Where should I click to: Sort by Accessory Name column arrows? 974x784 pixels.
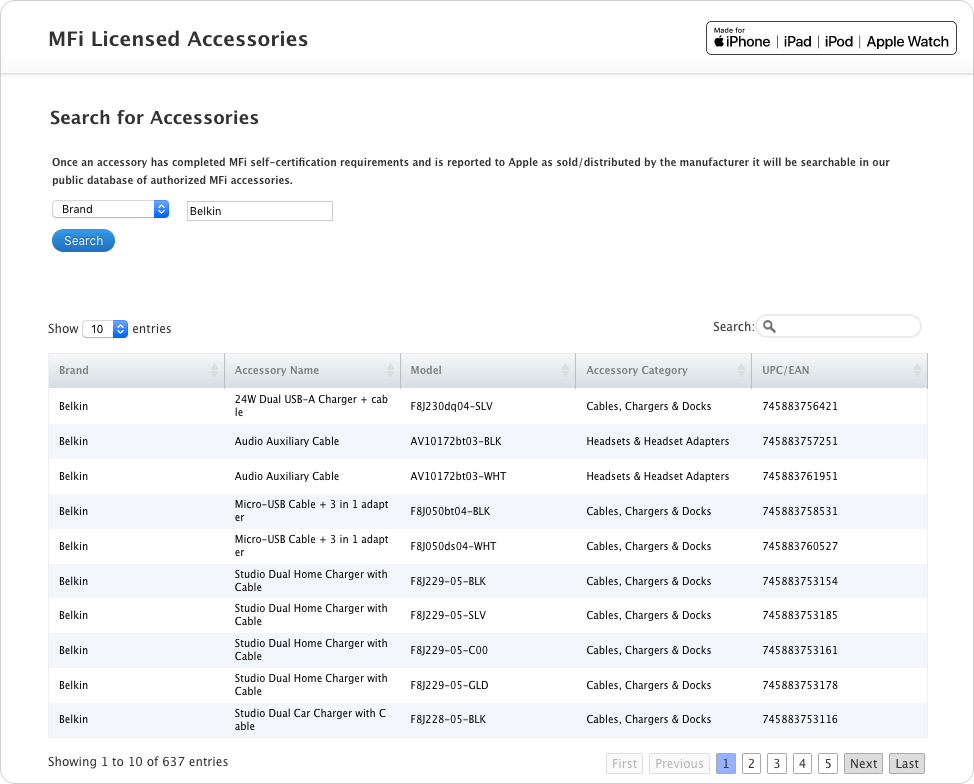390,370
